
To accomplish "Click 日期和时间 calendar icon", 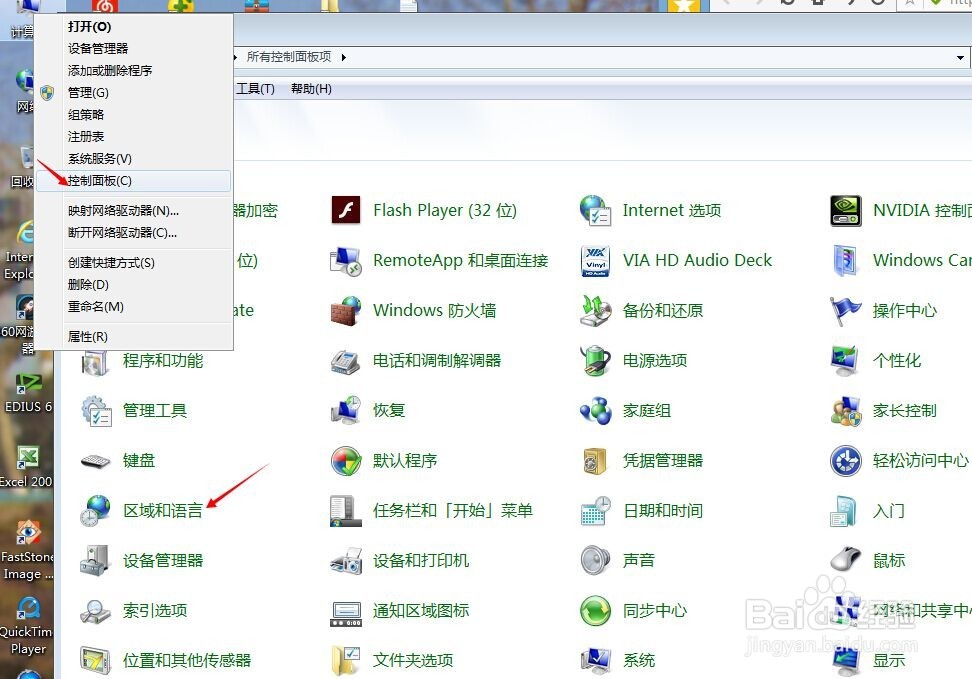I will pyautogui.click(x=595, y=511).
